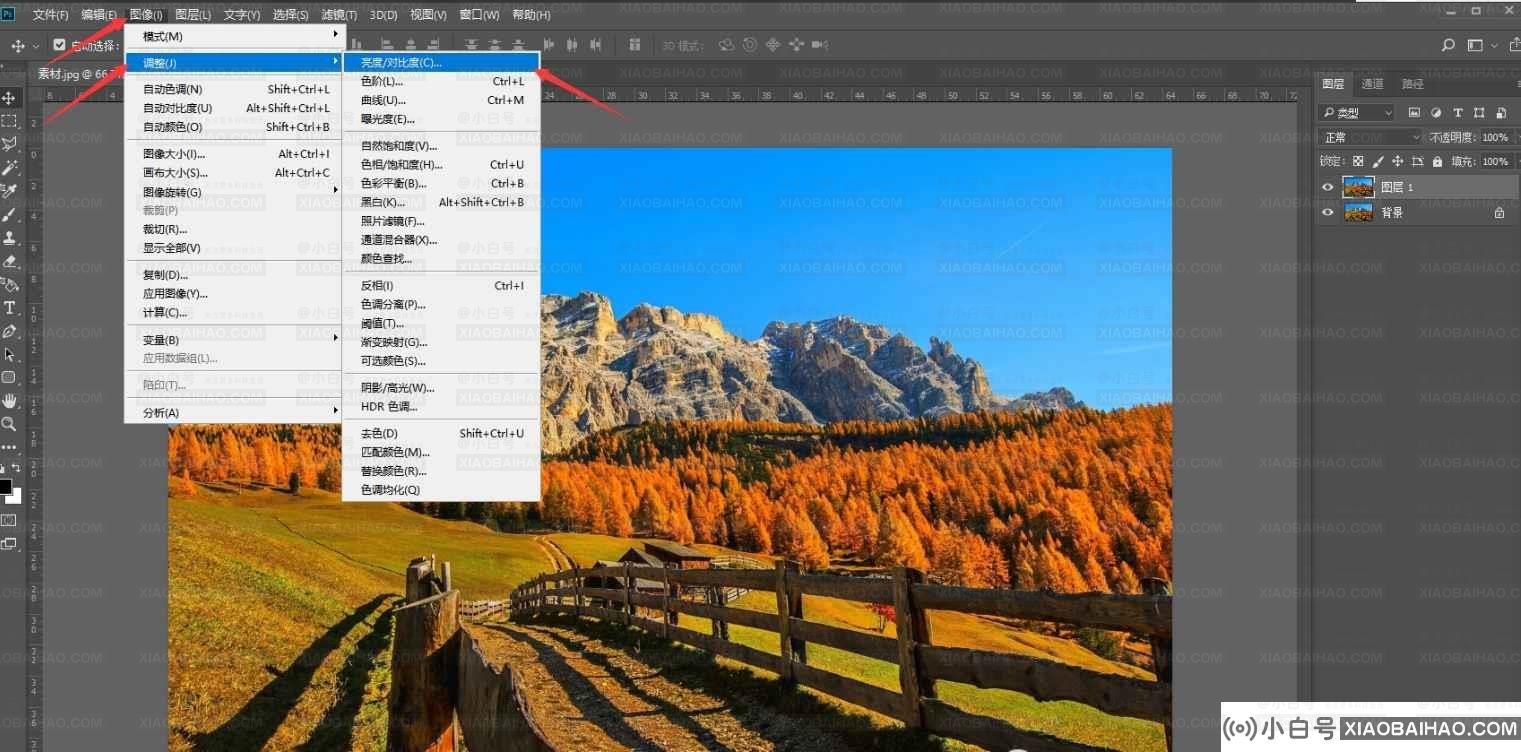Filter layers by shape icon

pos(1479,113)
